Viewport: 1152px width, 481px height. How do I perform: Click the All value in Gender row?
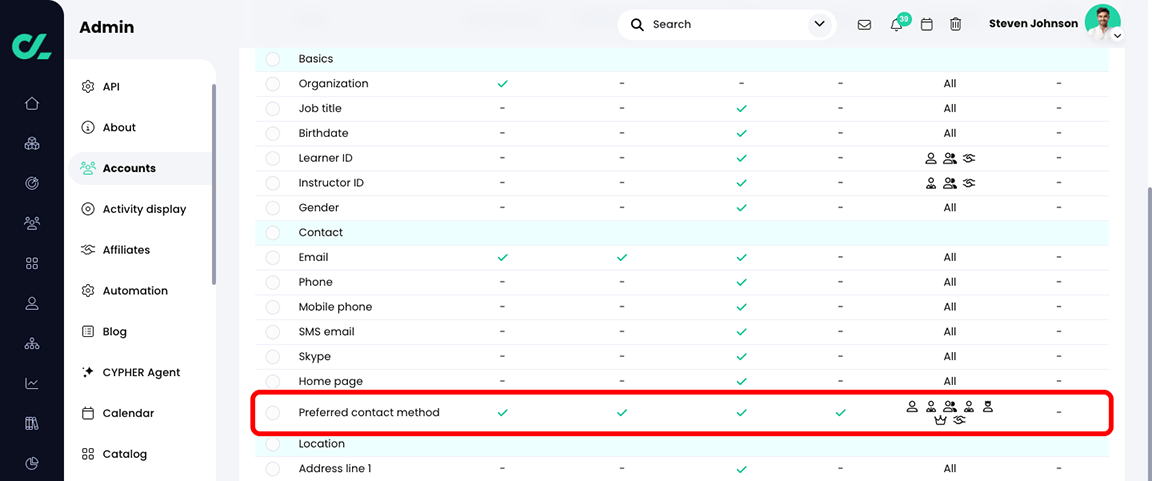tap(950, 208)
